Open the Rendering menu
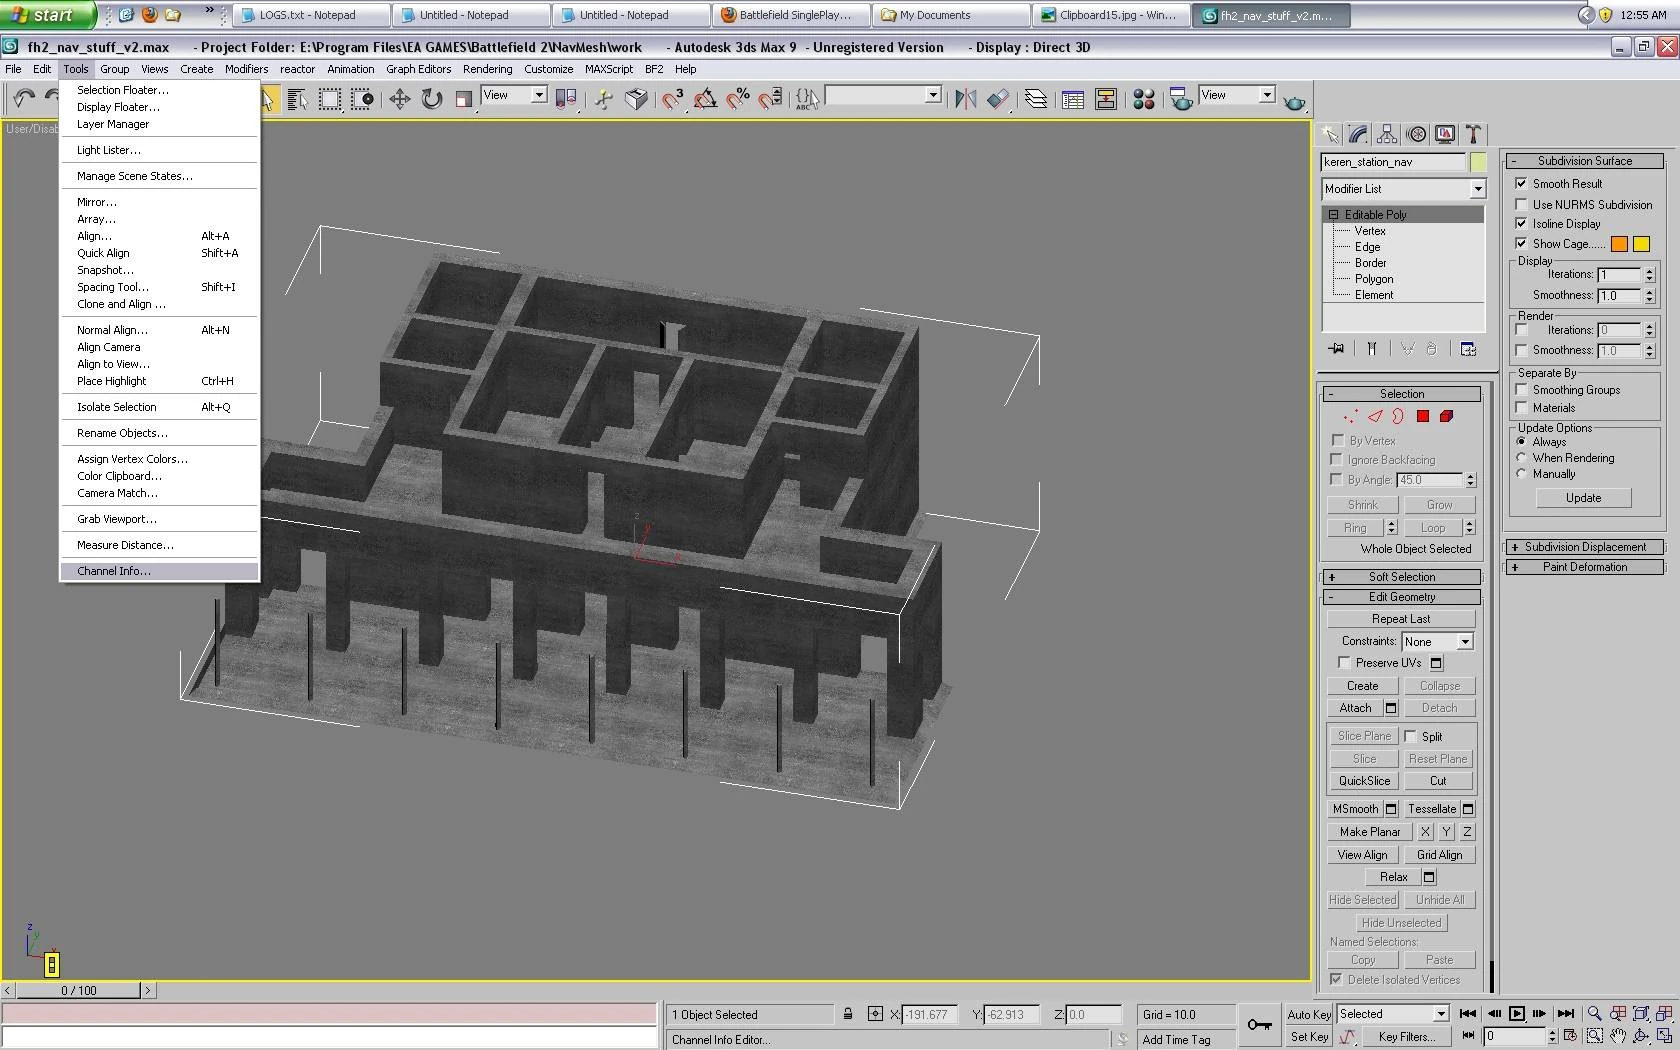 click(487, 69)
